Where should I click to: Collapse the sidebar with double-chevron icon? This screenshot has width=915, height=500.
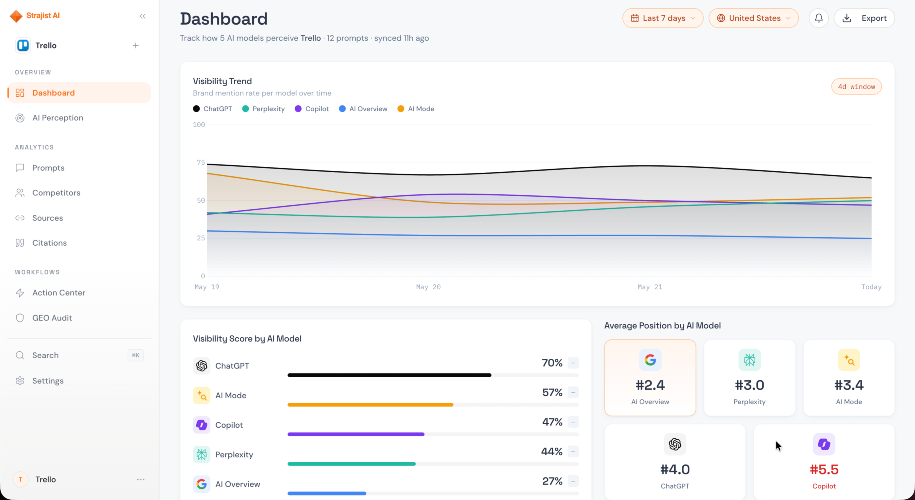[142, 16]
